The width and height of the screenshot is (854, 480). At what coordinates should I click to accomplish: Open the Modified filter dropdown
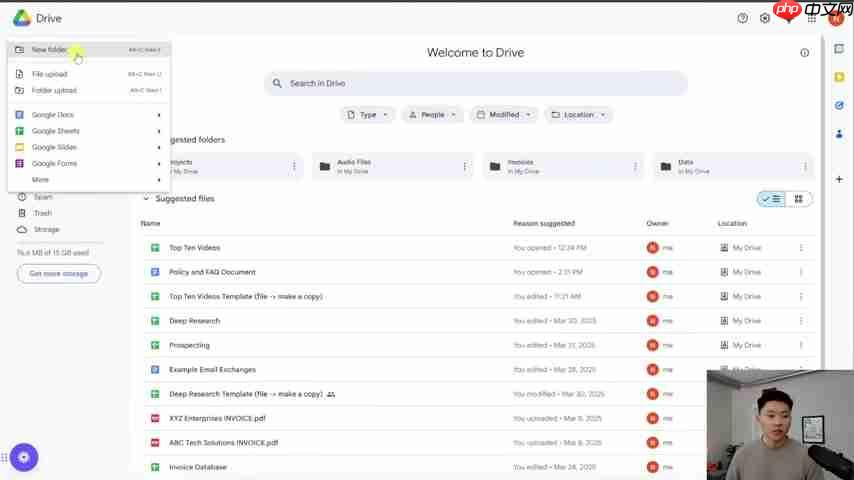[504, 115]
